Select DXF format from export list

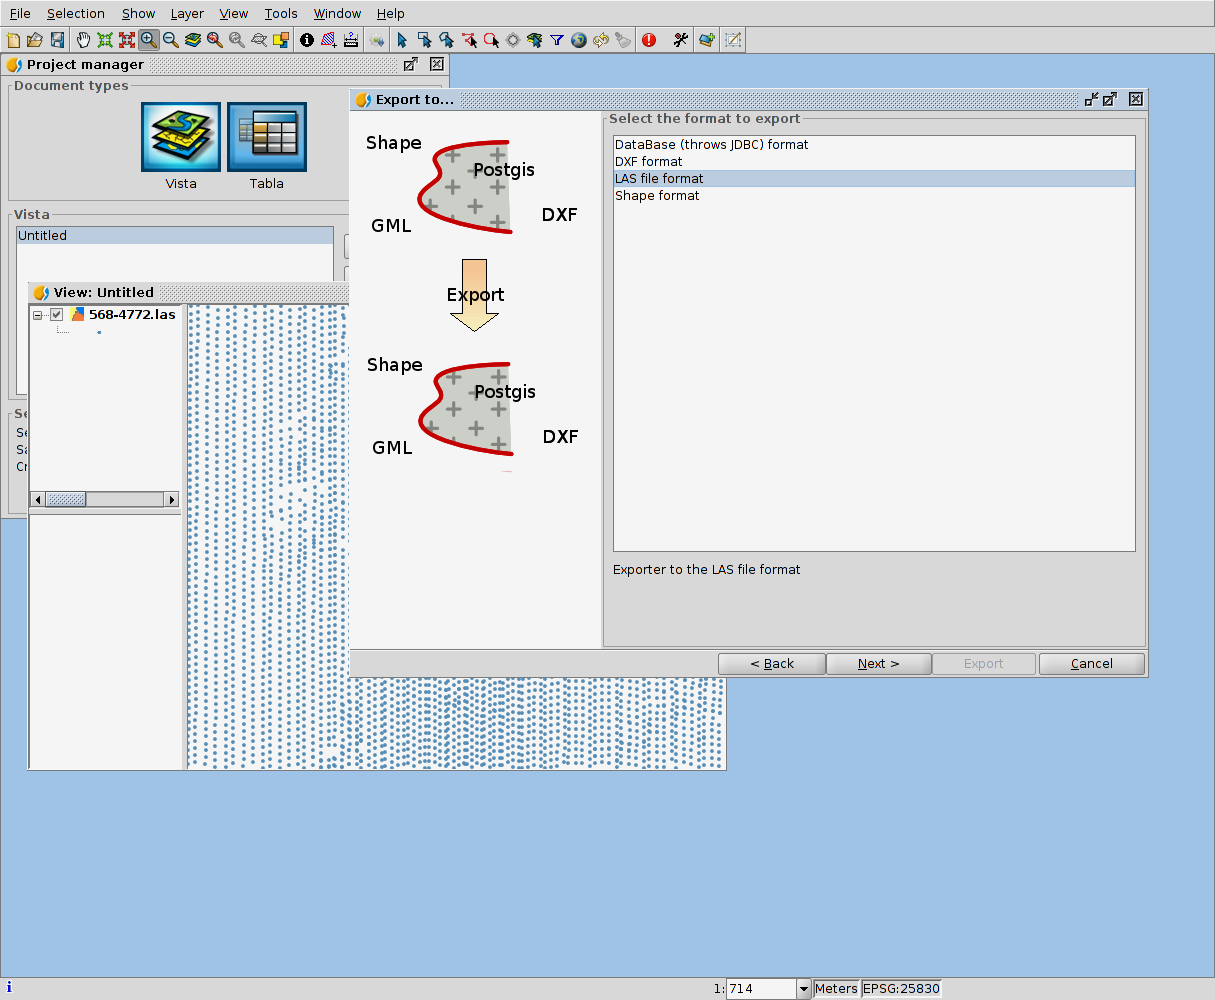click(649, 161)
